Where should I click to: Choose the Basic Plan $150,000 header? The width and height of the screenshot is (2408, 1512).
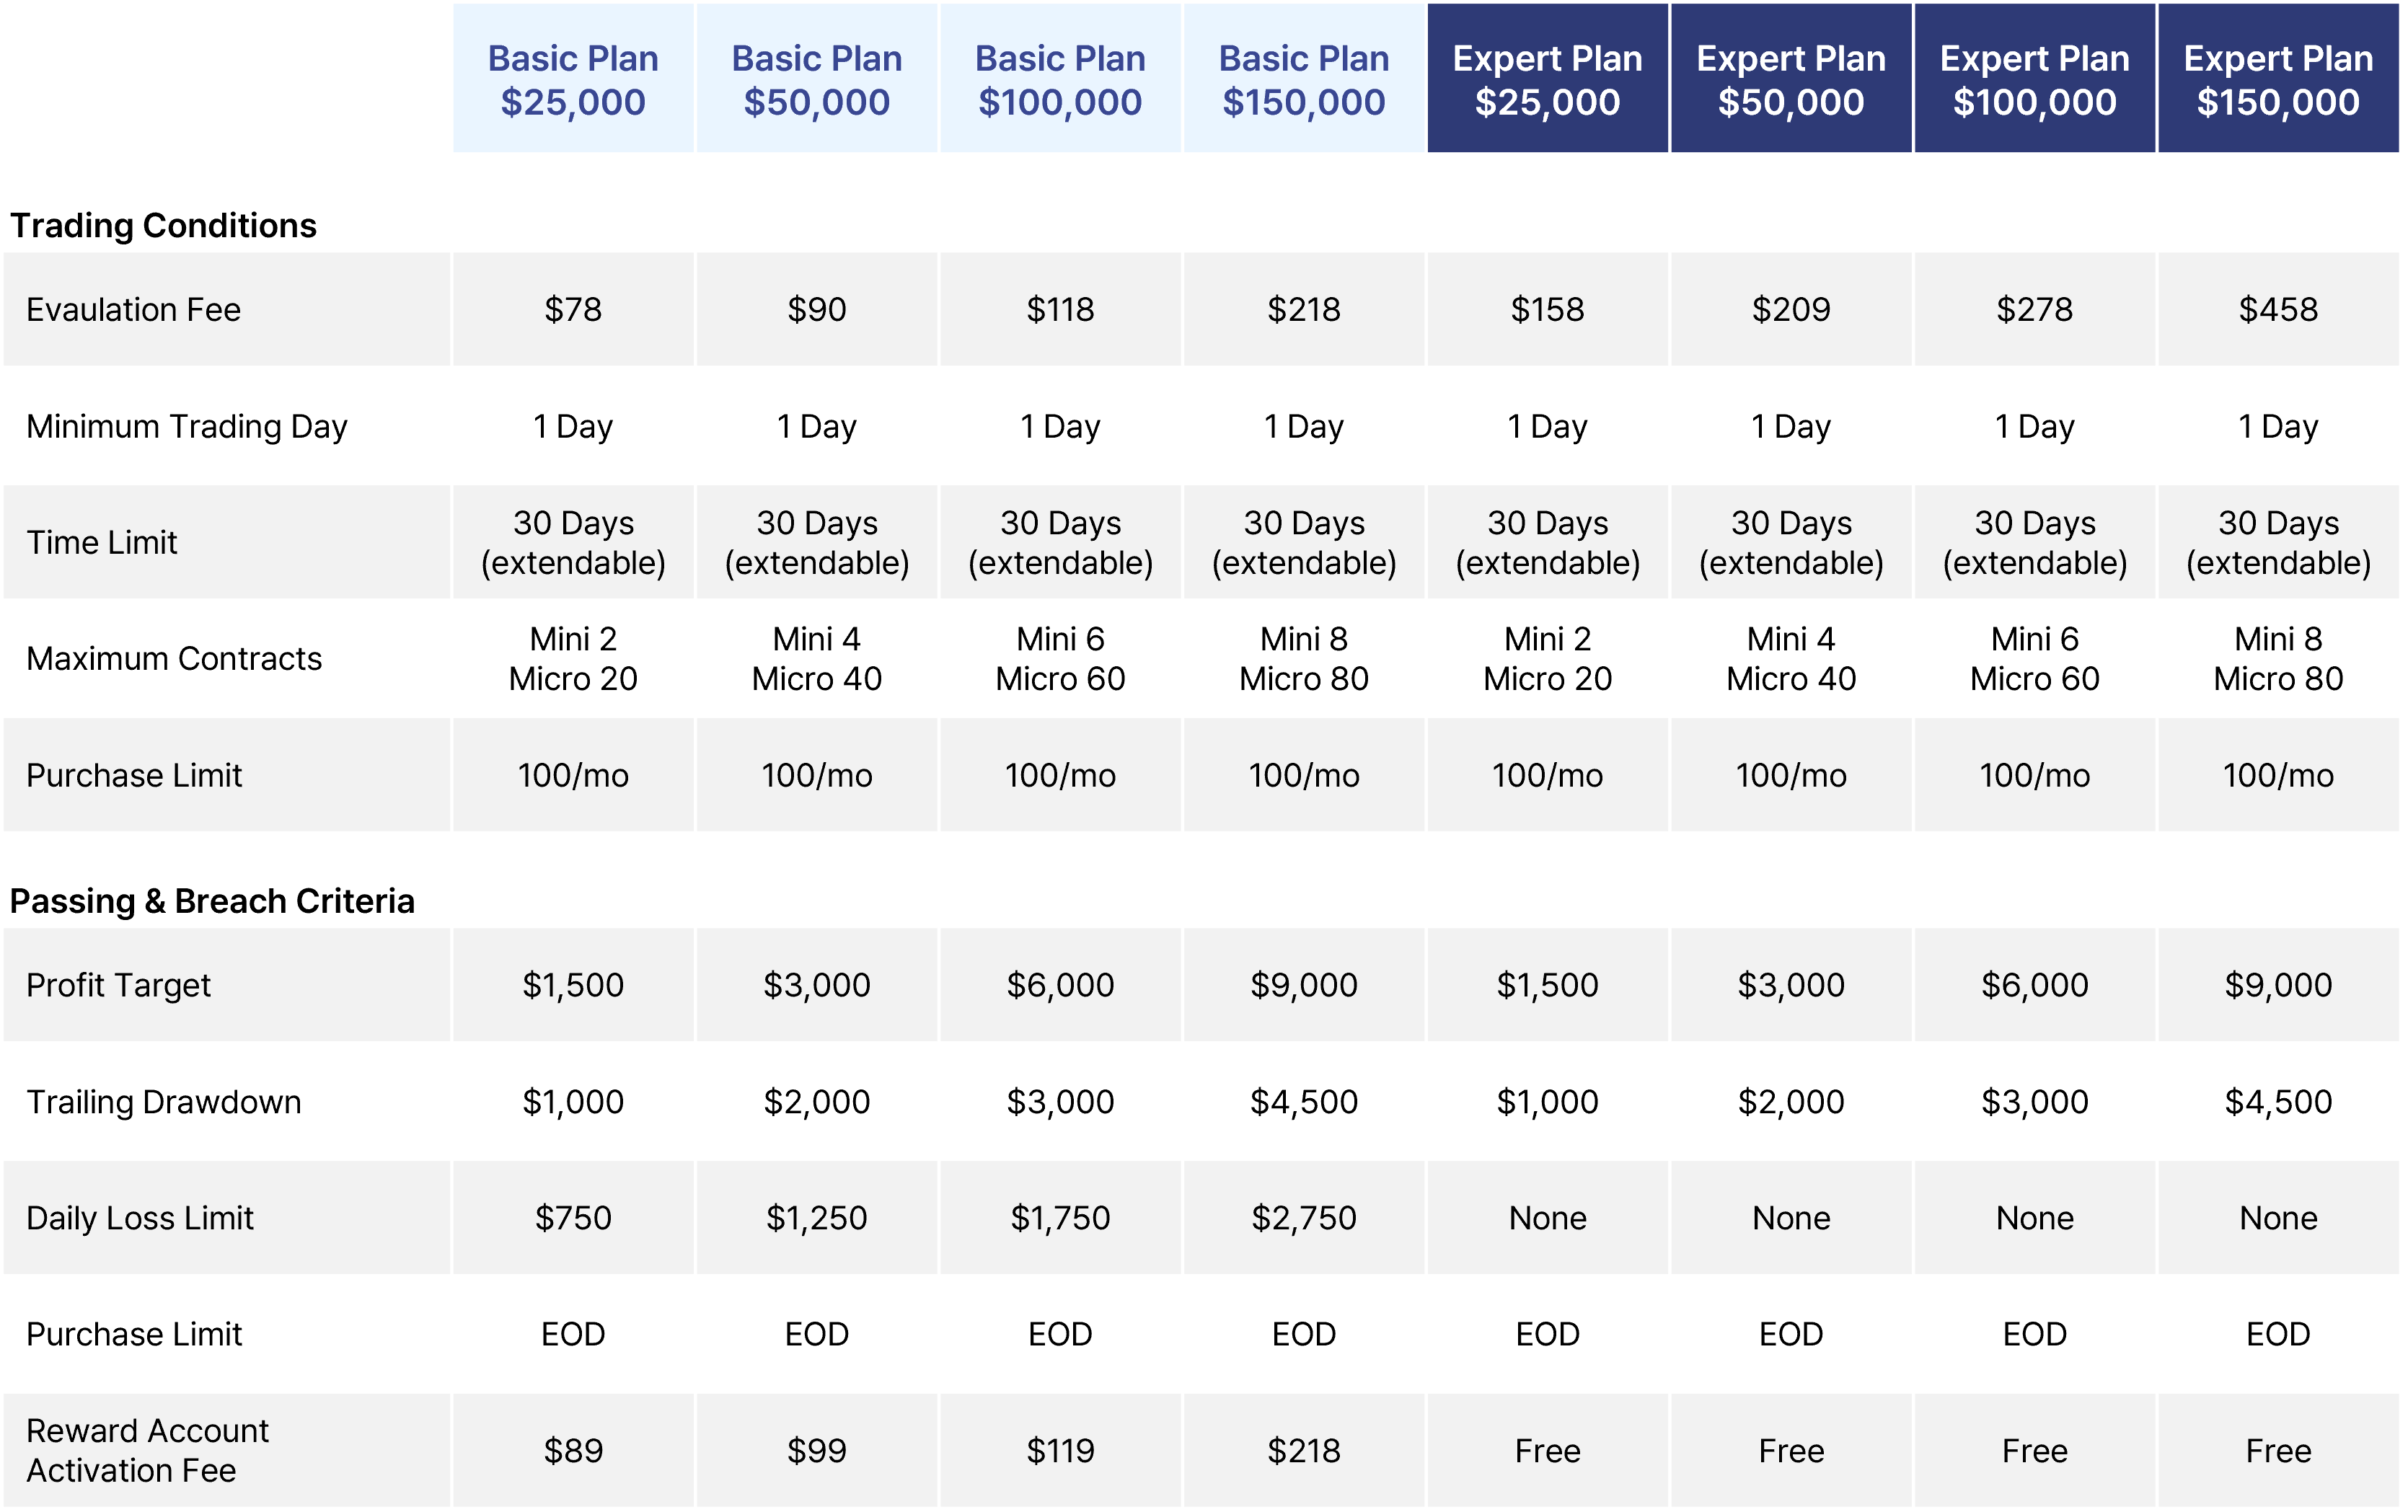tap(1304, 79)
